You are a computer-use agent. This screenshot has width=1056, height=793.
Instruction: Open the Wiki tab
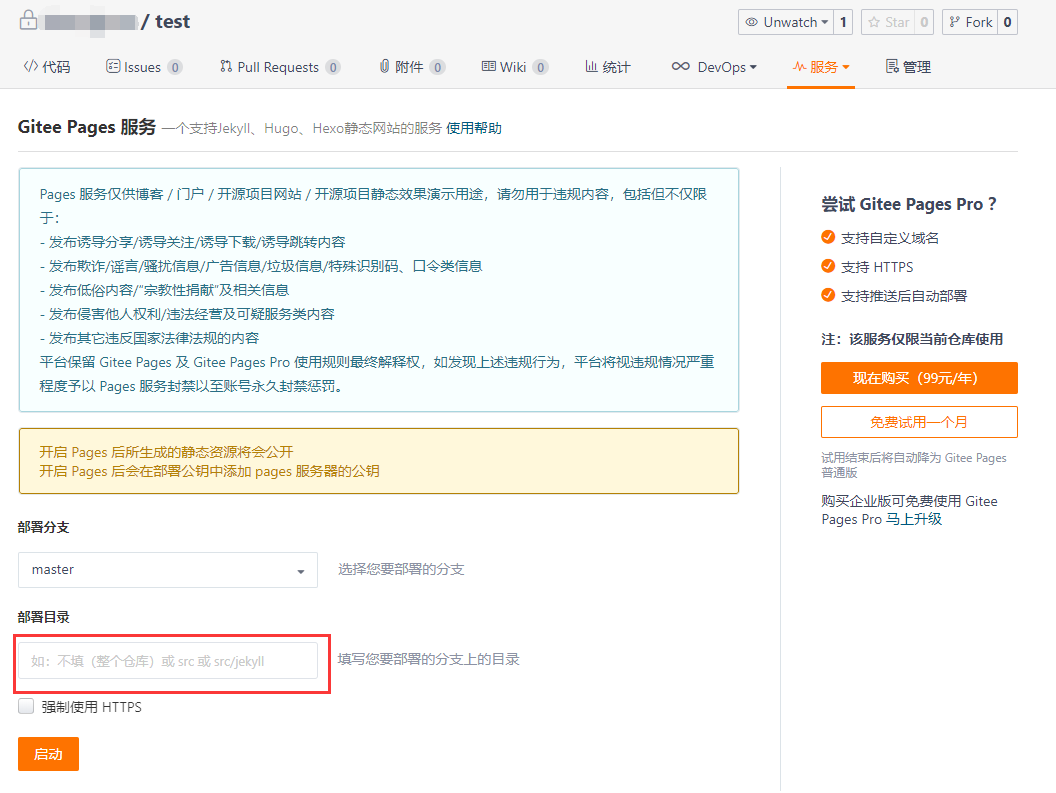pyautogui.click(x=515, y=67)
